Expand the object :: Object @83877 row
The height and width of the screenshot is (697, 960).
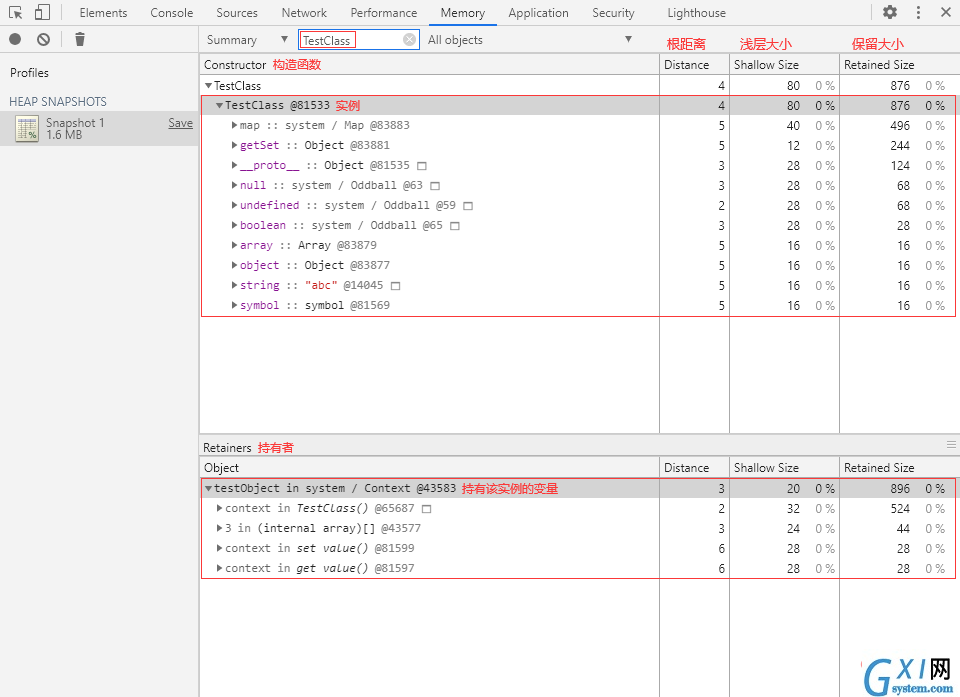click(234, 265)
